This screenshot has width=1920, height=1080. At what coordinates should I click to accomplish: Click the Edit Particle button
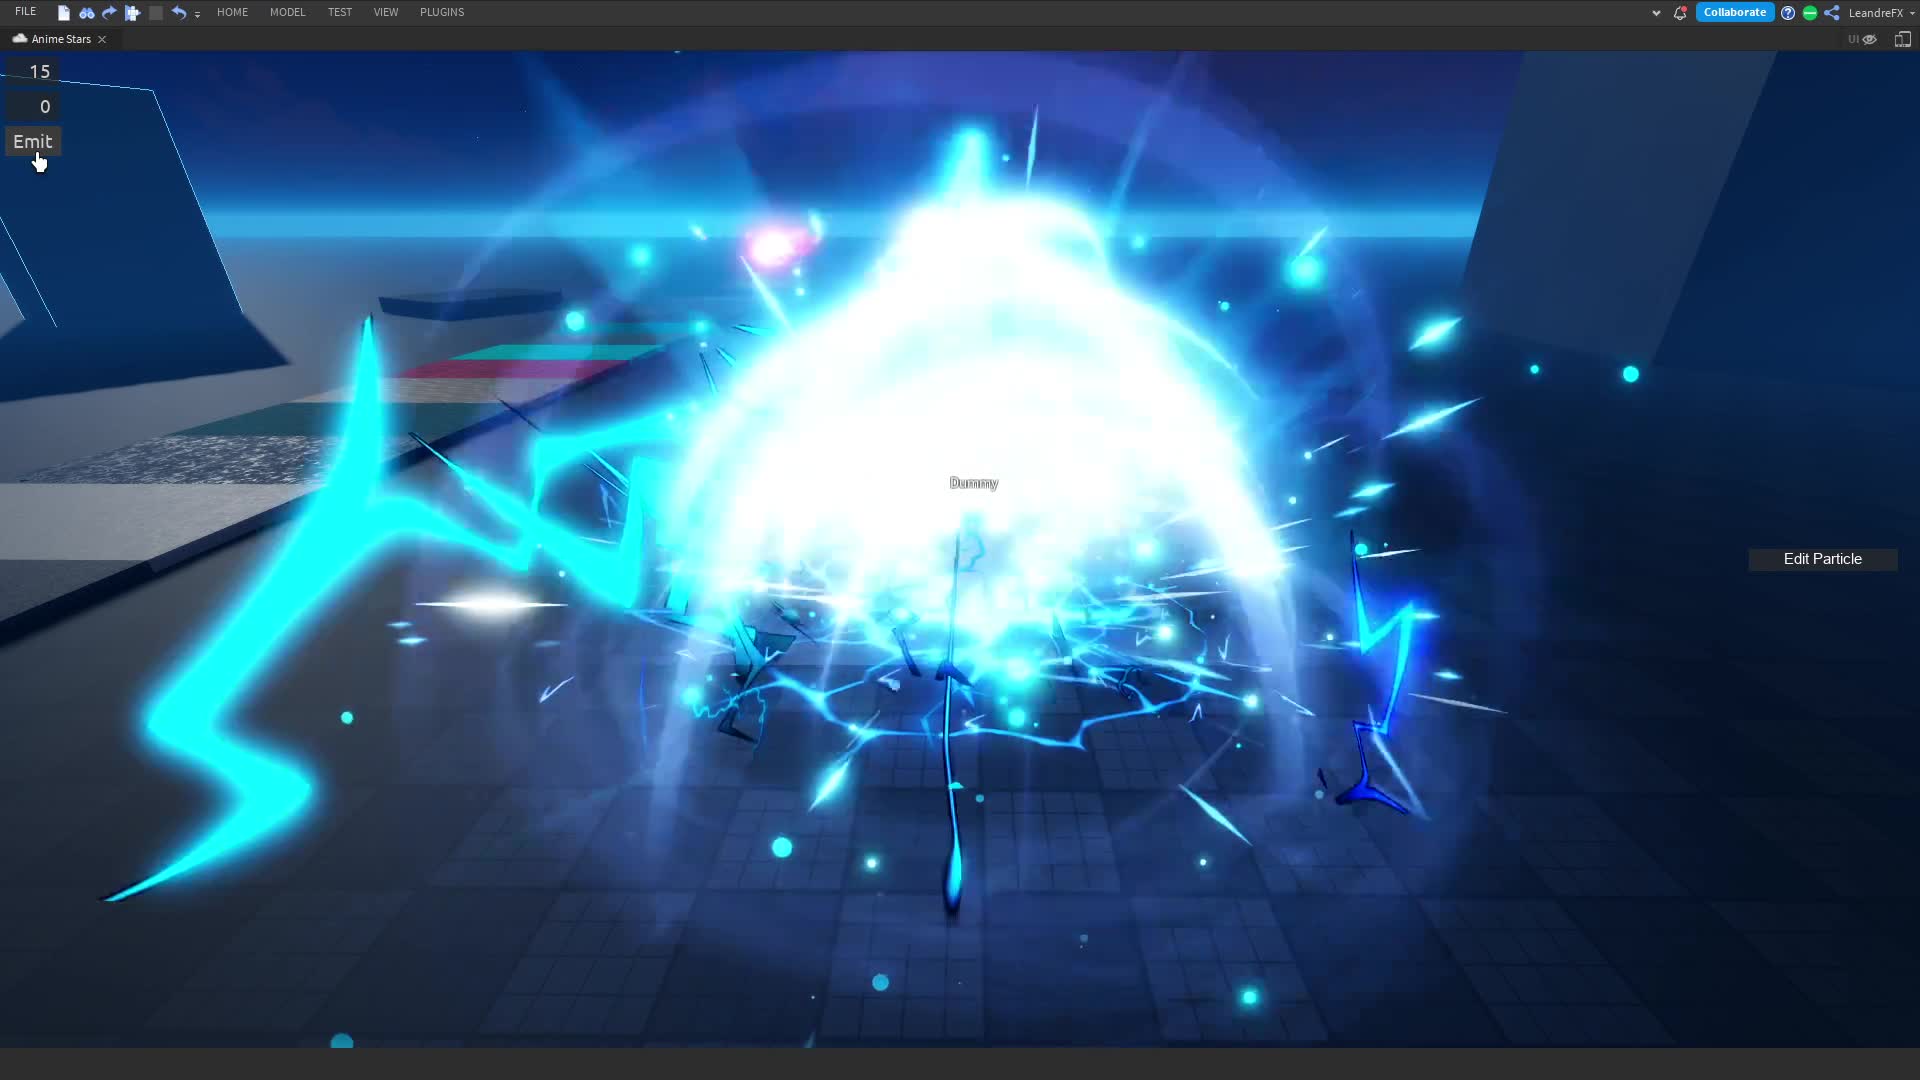click(1822, 559)
